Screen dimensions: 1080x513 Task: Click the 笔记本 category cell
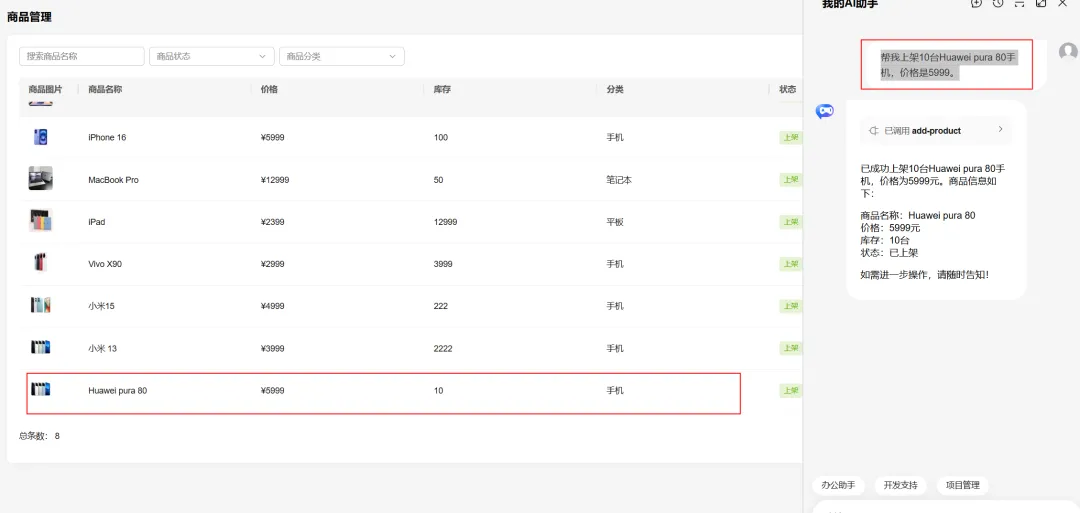pyautogui.click(x=619, y=180)
